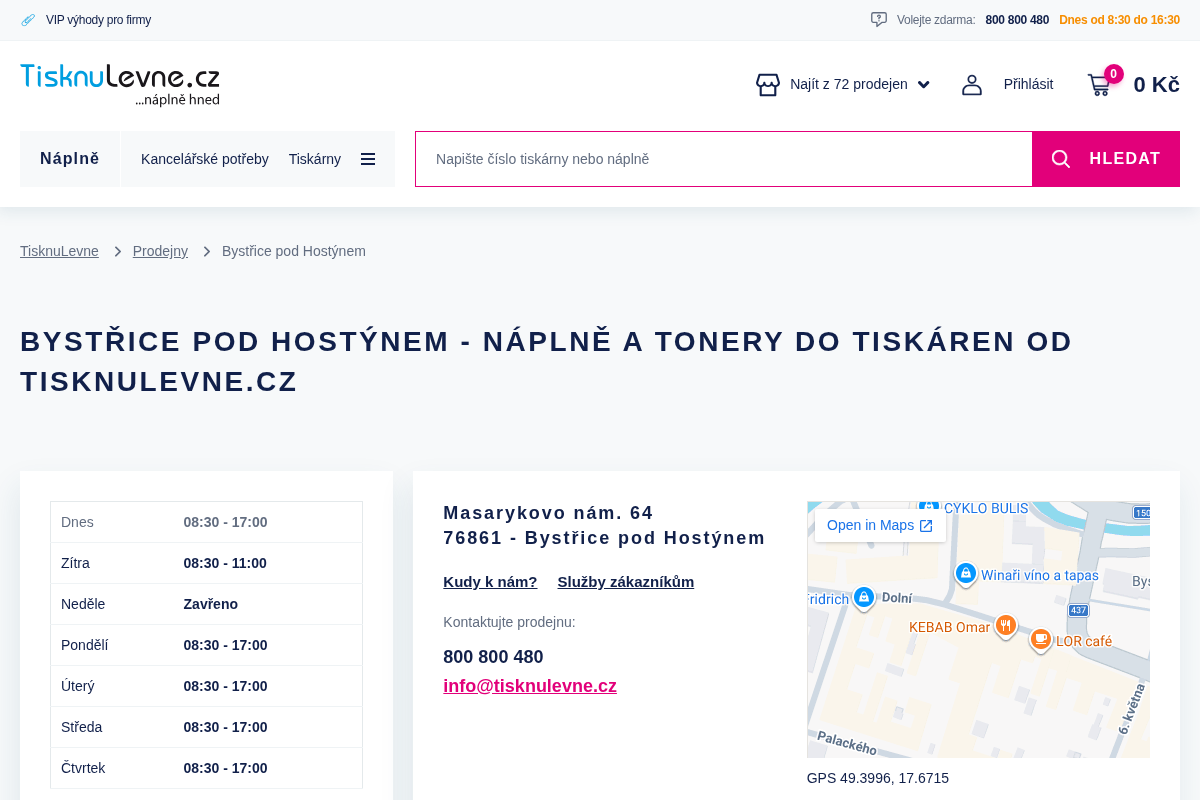The height and width of the screenshot is (800, 1200).
Task: Click the Čtvrtek hours row
Action: coord(206,768)
